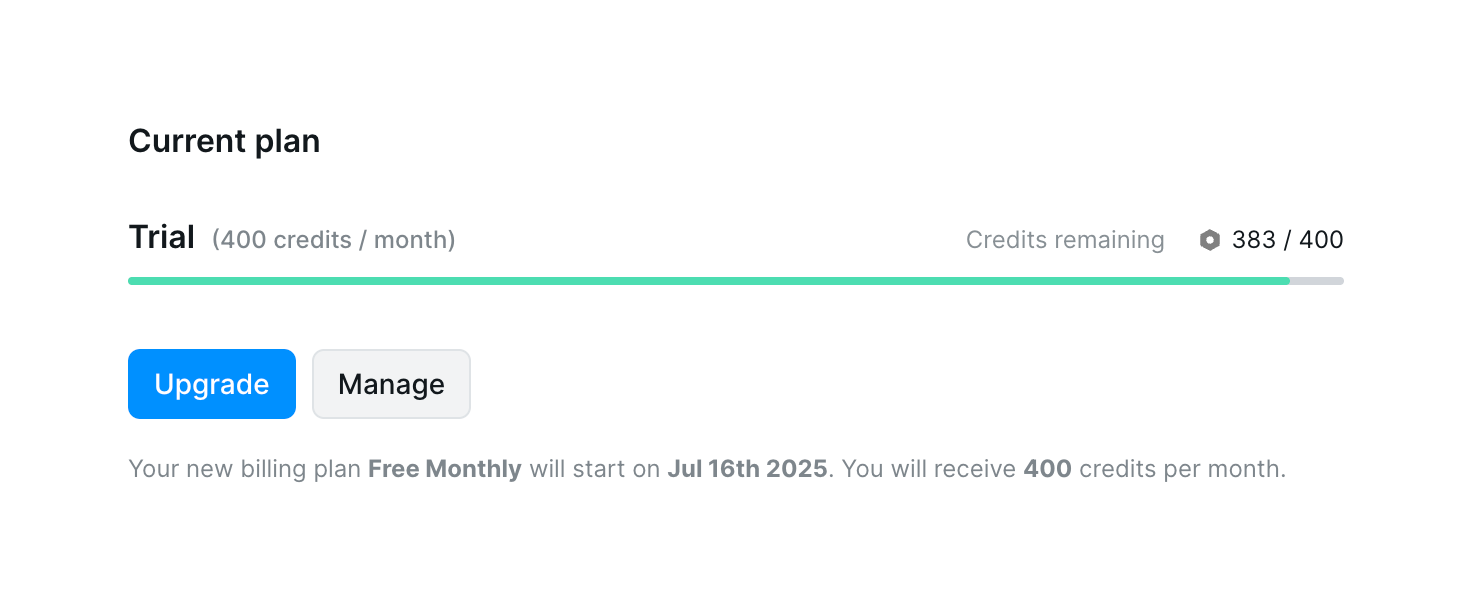Click the blue Upgrade button
This screenshot has height=611, width=1472.
coord(212,384)
